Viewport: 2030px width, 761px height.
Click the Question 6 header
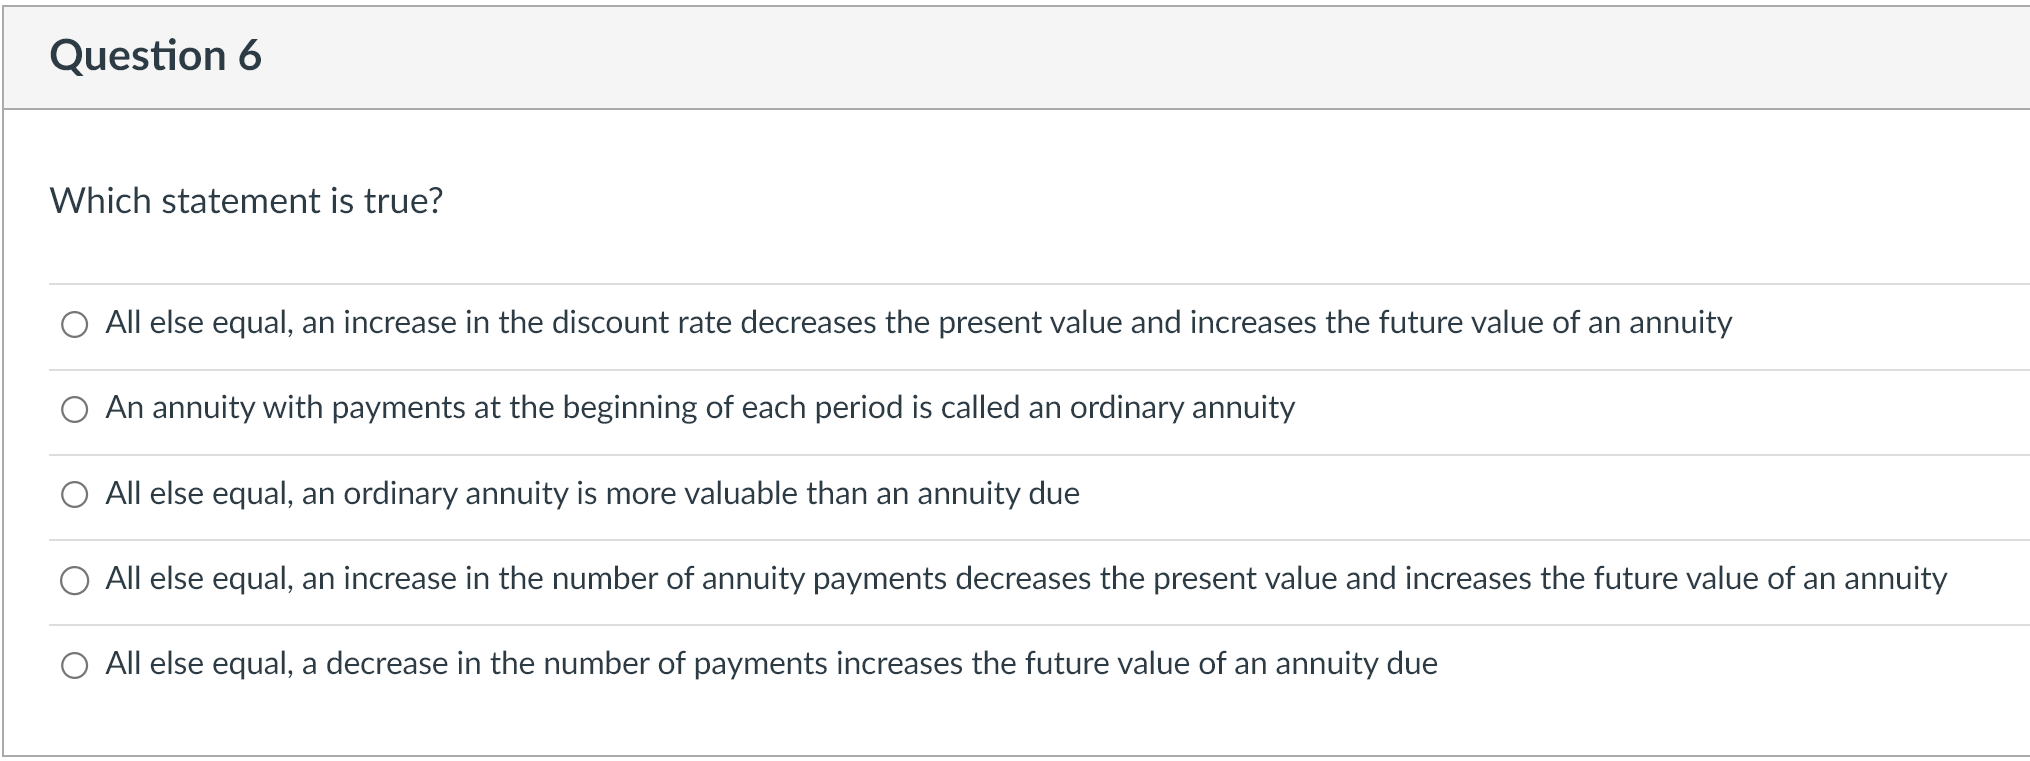tap(157, 57)
